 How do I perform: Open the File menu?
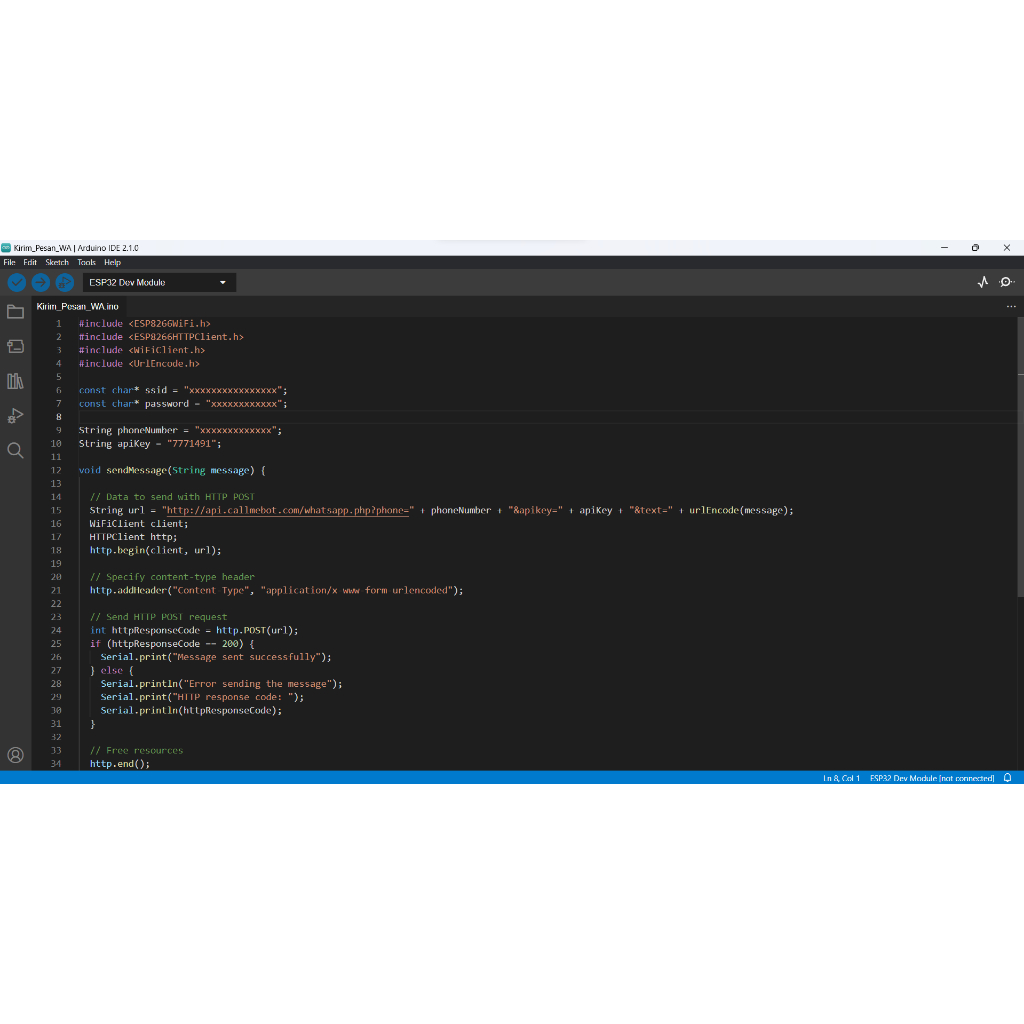(10, 263)
